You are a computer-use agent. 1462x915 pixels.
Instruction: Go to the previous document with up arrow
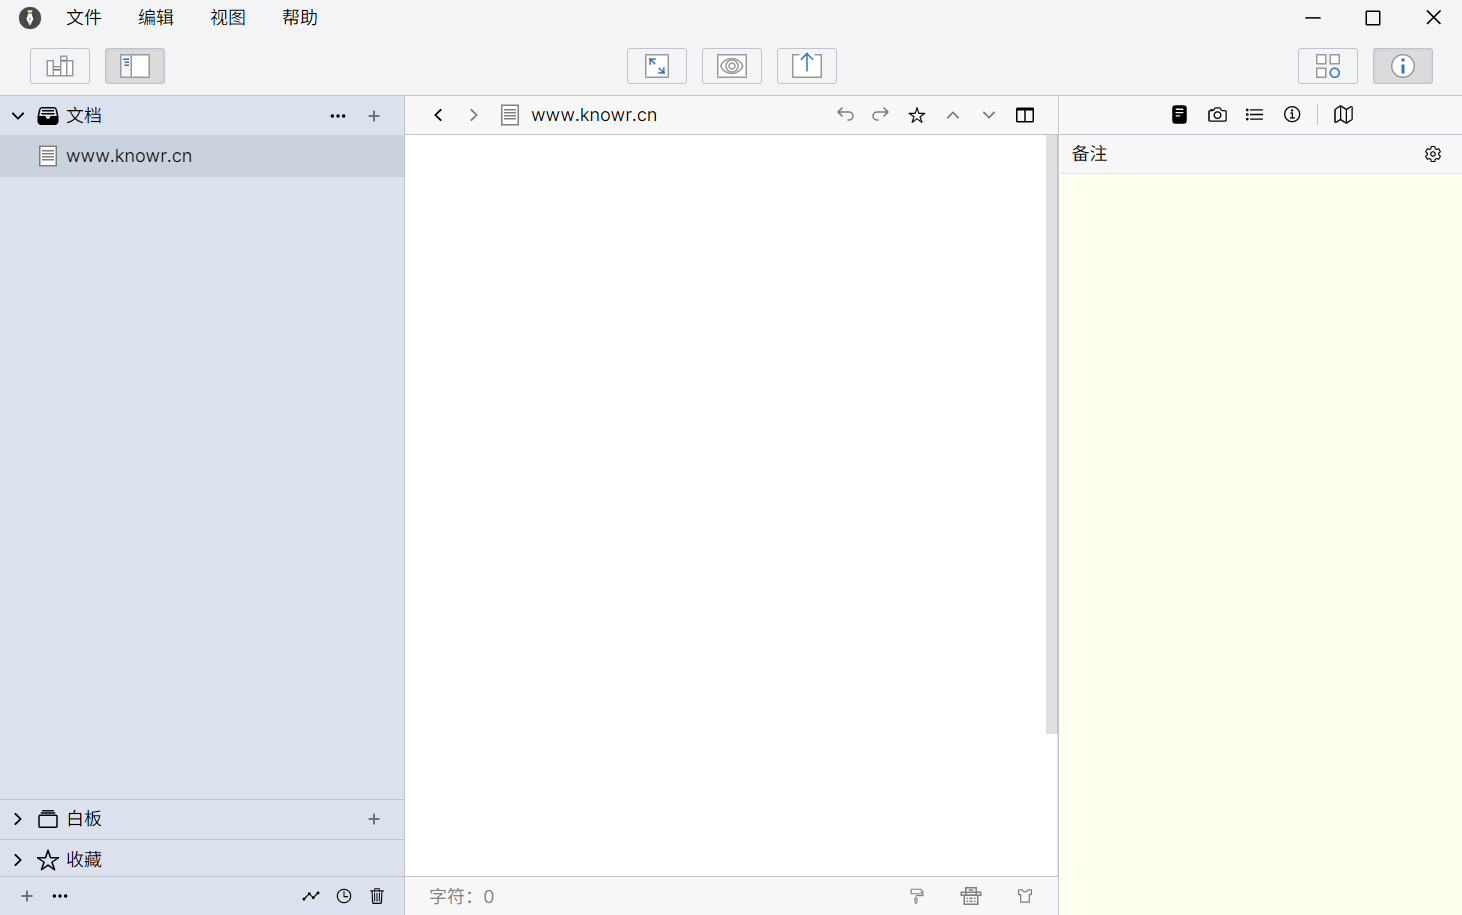tap(953, 115)
